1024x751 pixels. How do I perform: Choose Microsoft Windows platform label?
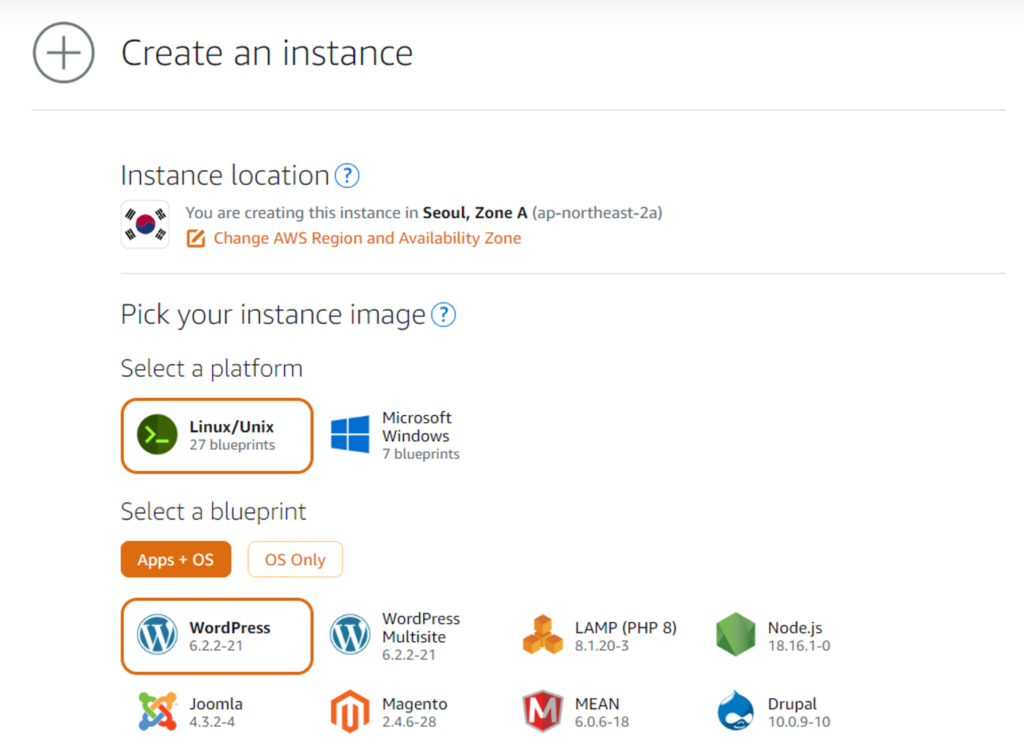pyautogui.click(x=417, y=426)
